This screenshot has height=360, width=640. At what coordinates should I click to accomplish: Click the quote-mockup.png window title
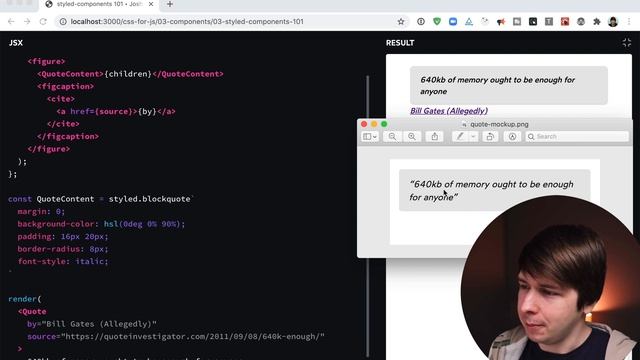pyautogui.click(x=499, y=124)
